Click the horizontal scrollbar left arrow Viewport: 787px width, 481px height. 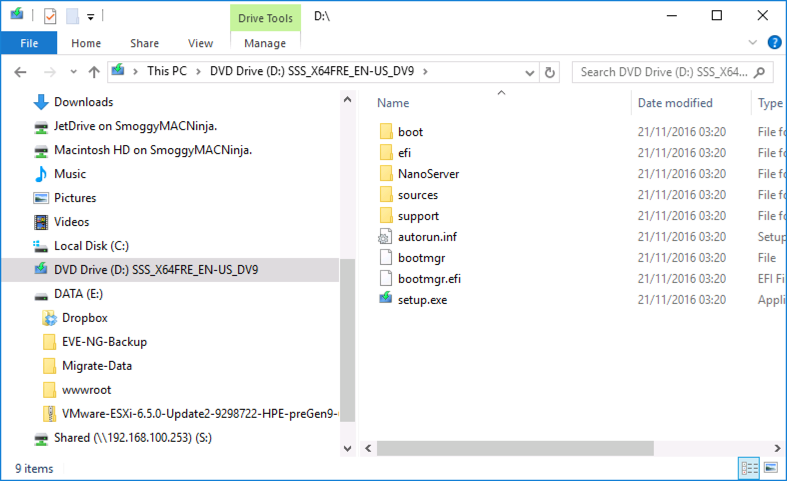(368, 448)
